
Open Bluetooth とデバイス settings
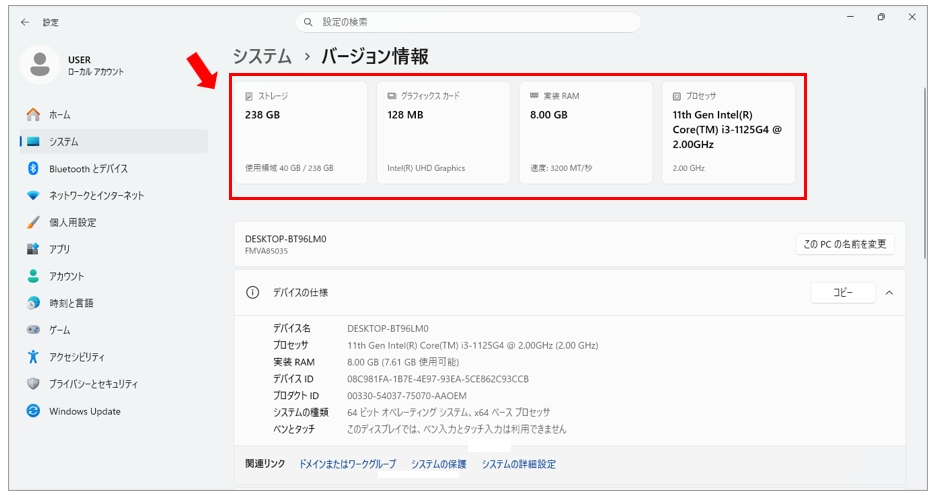click(x=114, y=168)
